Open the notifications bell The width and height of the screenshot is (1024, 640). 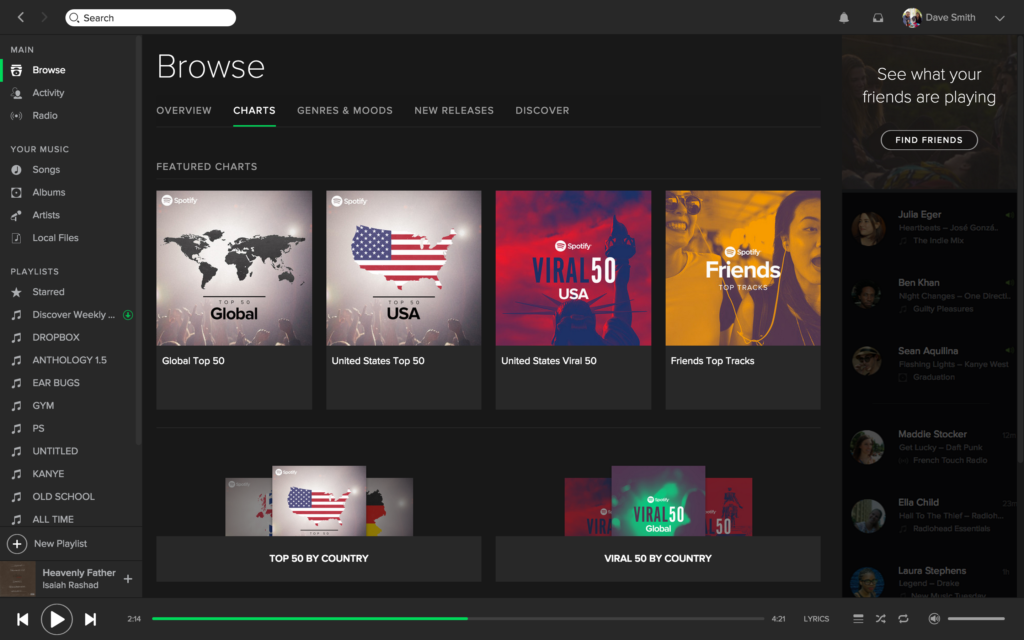pos(844,18)
